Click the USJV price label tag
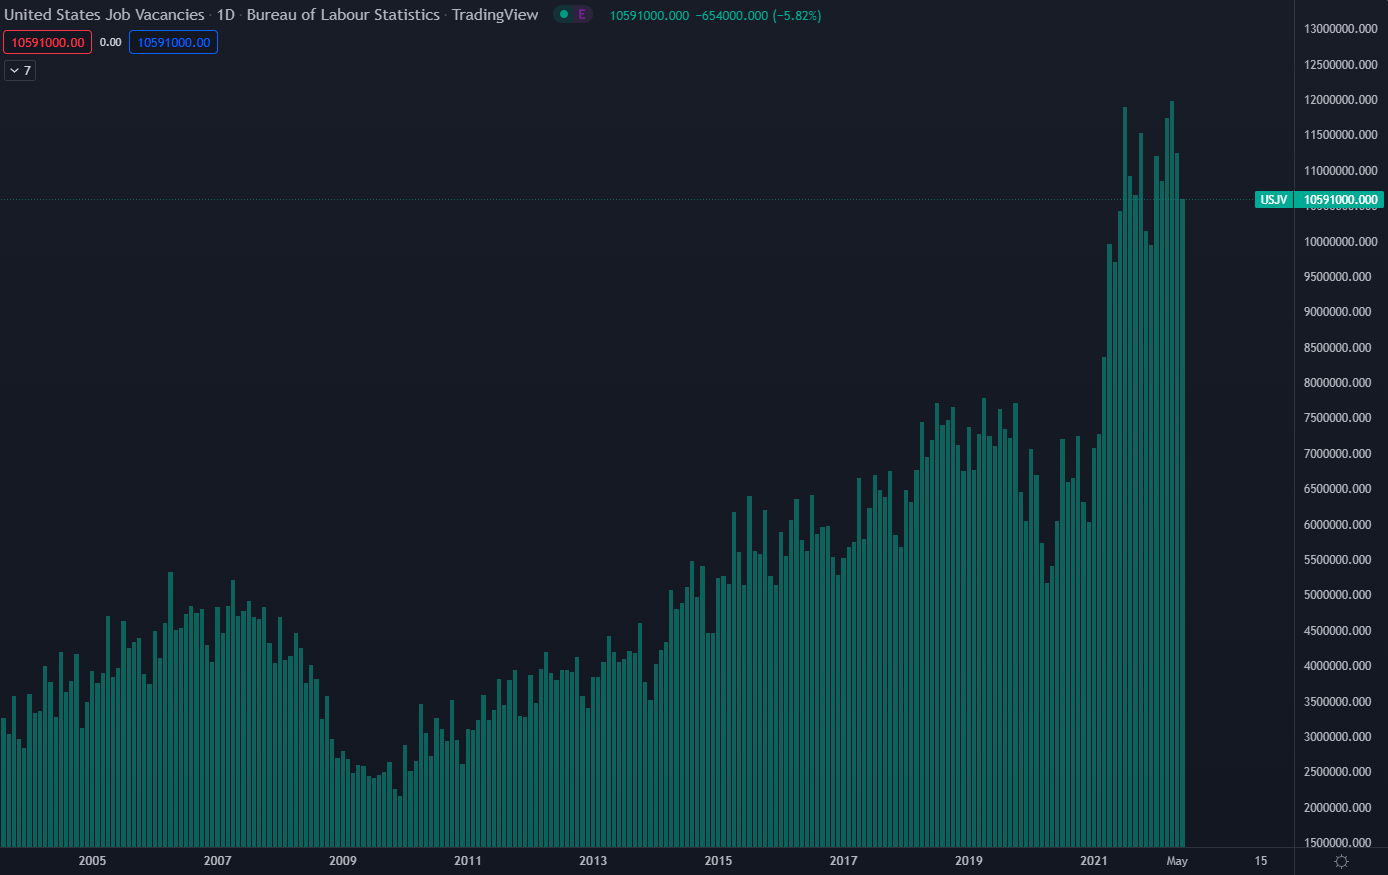Viewport: 1388px width, 875px height. (1273, 200)
